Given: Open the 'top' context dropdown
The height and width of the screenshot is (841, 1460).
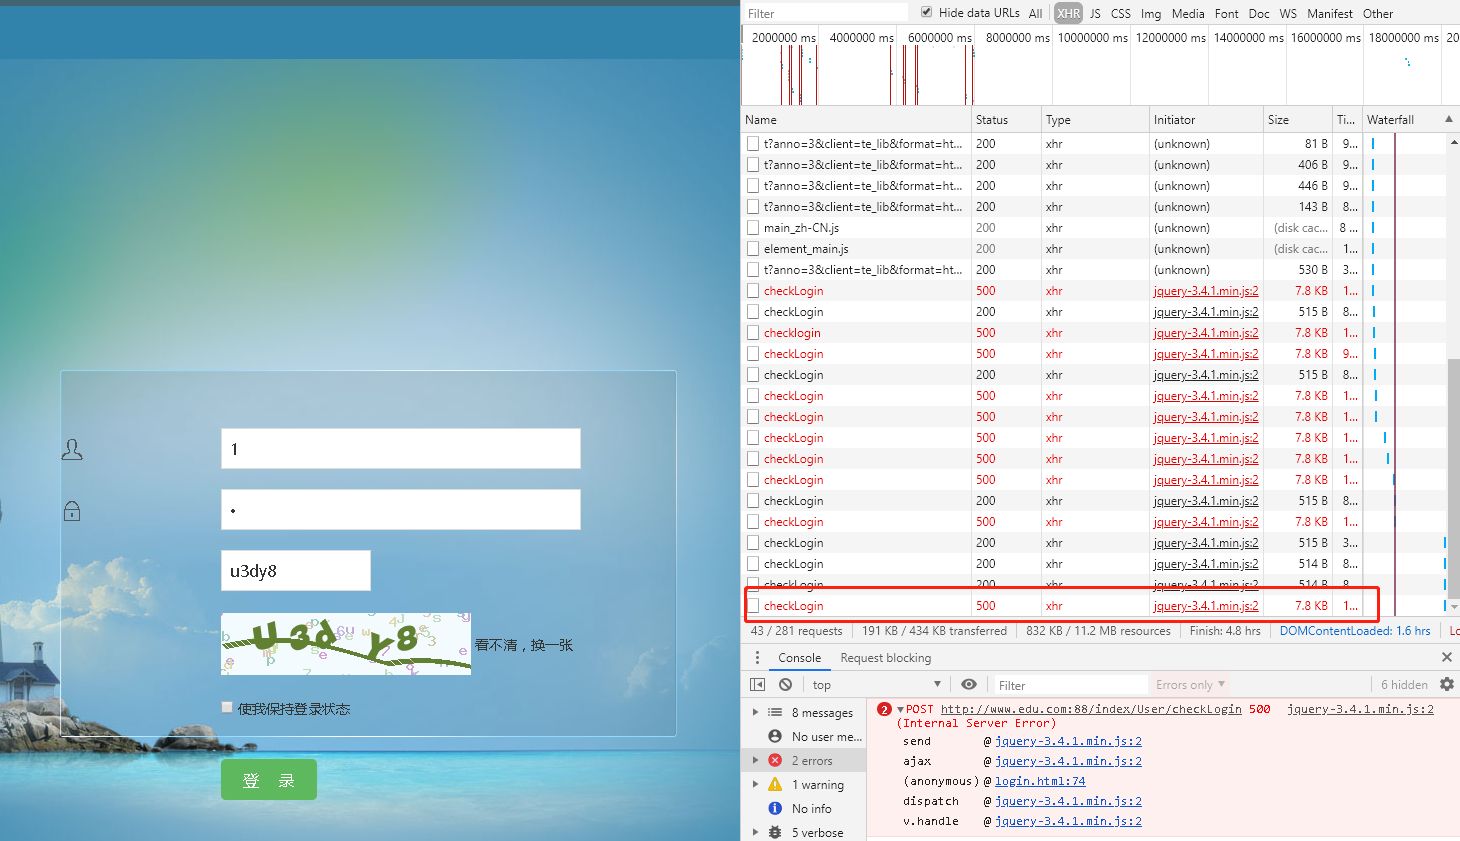Looking at the screenshot, I should point(876,685).
